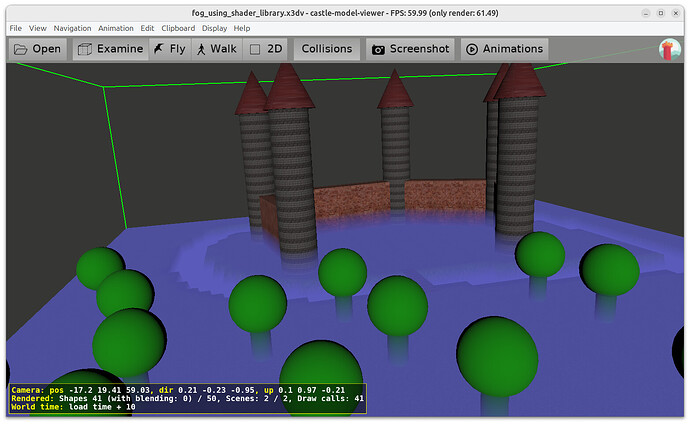
Task: Open the View menu
Action: (x=37, y=28)
